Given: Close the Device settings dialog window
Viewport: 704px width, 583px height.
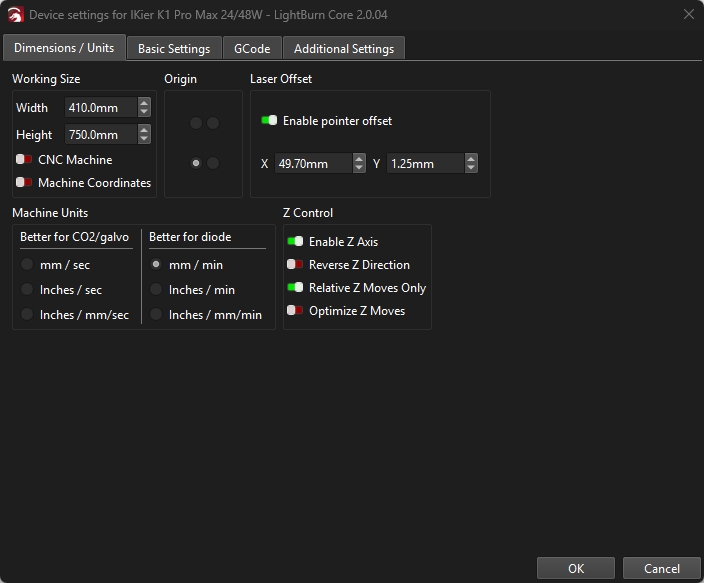Looking at the screenshot, I should click(x=688, y=15).
